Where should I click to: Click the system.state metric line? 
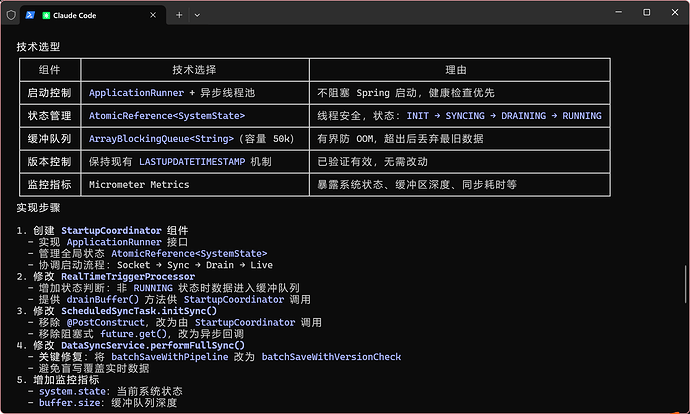(x=105, y=391)
